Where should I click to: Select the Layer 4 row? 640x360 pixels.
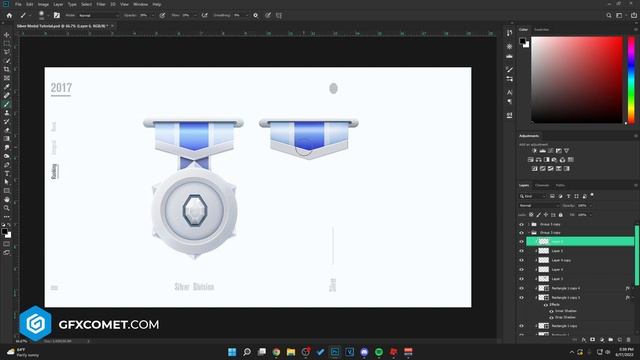click(580, 269)
